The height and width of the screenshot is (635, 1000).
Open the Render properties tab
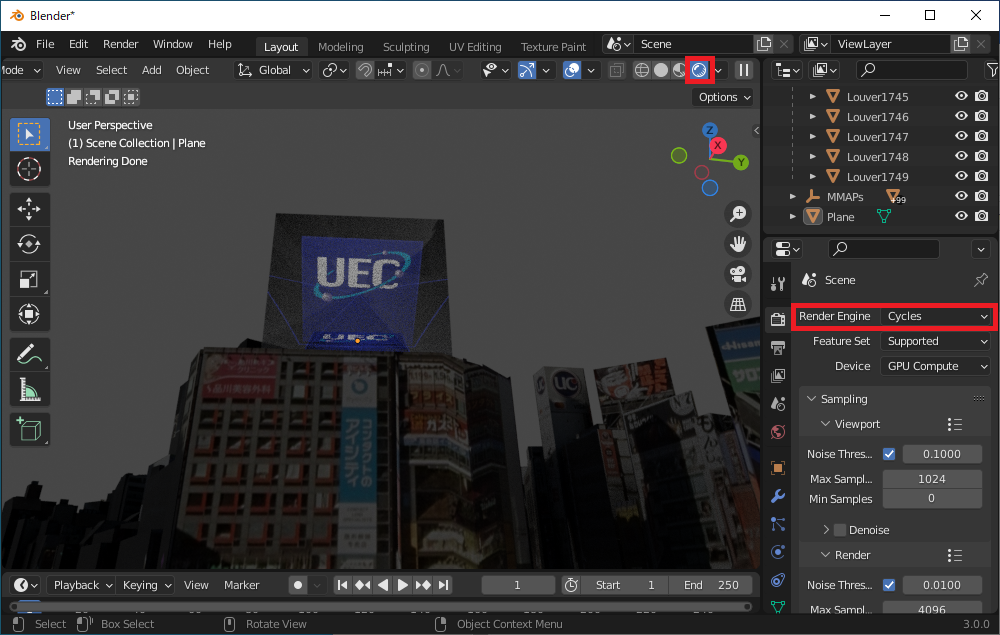pos(777,319)
